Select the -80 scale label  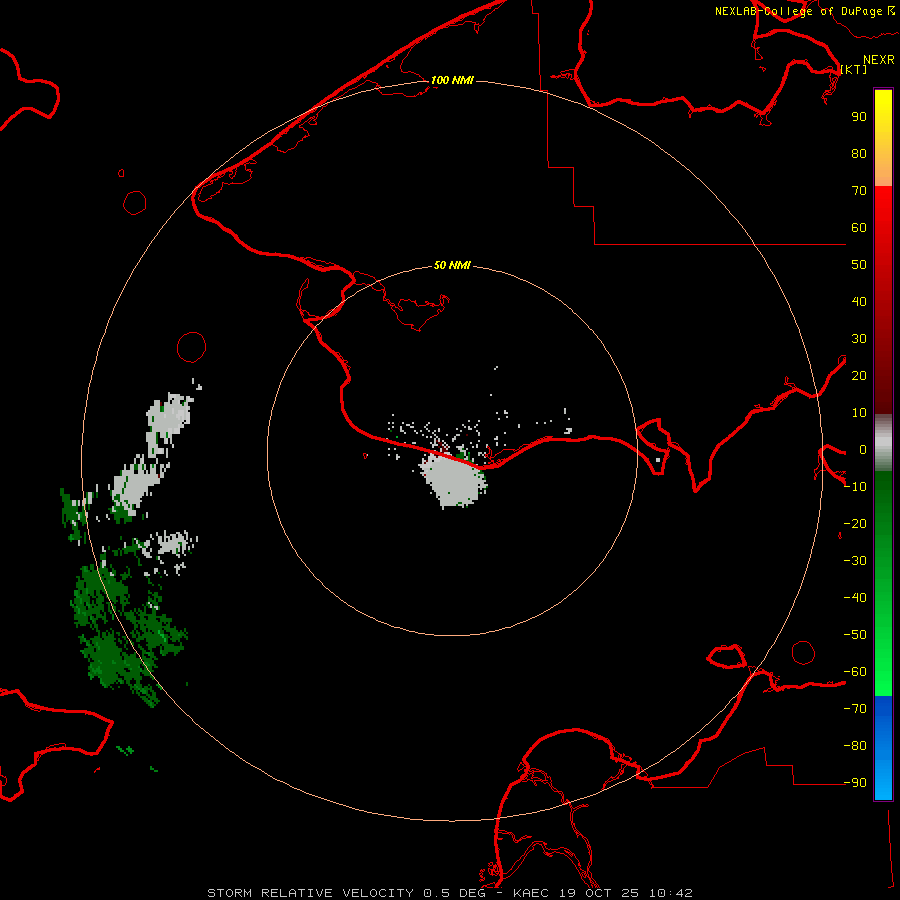pyautogui.click(x=855, y=746)
